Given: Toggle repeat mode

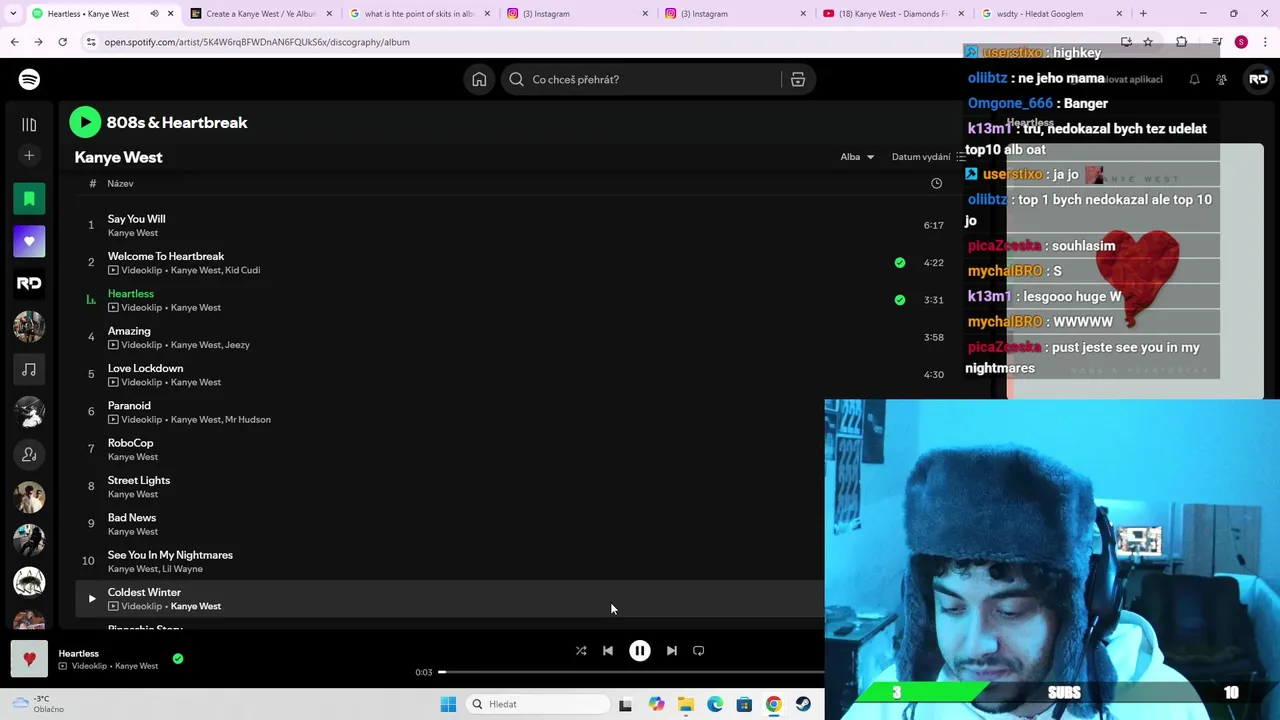Looking at the screenshot, I should tap(699, 651).
